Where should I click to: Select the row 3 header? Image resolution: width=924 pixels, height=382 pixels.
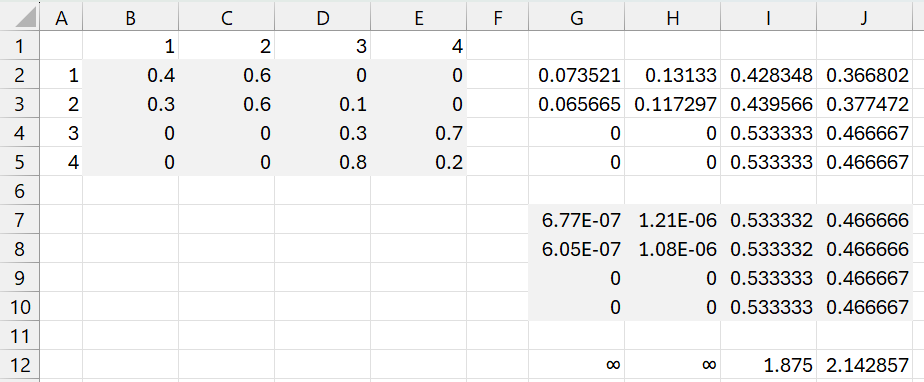click(x=19, y=103)
